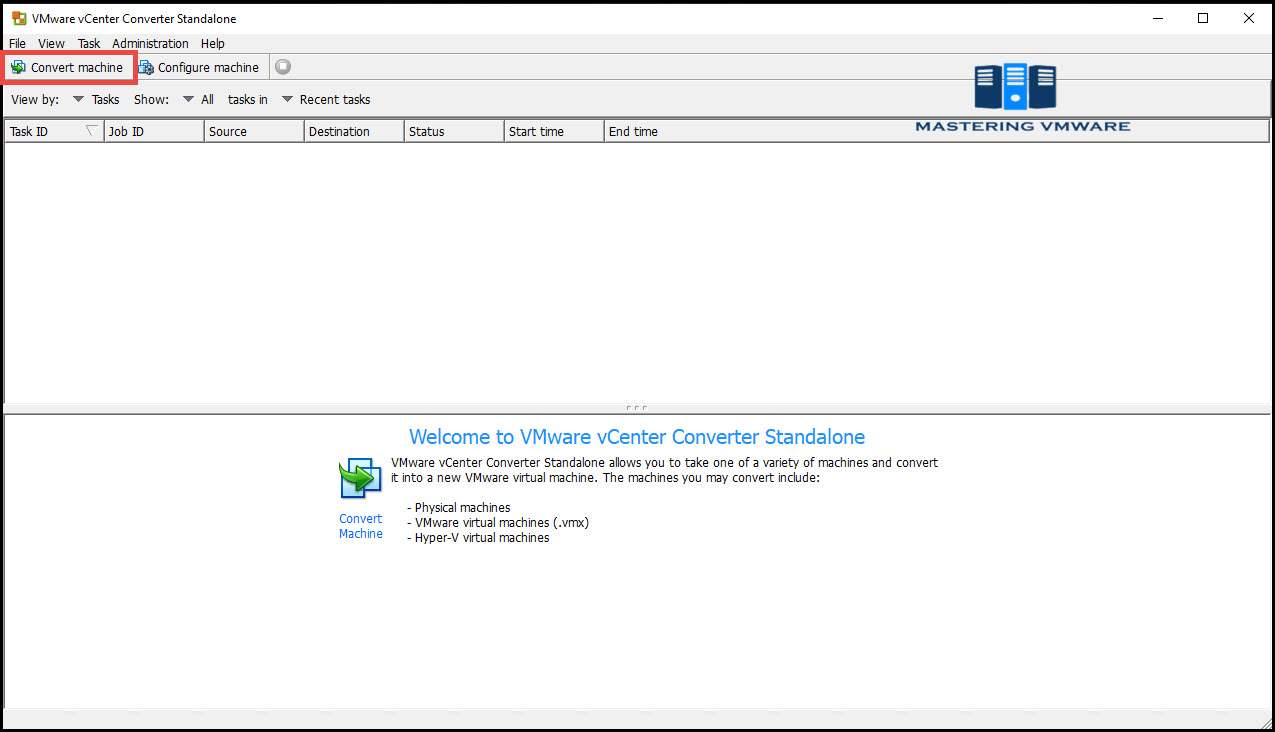Image resolution: width=1275 pixels, height=732 pixels.
Task: Click the 'Physical machines' list text
Action: tap(462, 508)
